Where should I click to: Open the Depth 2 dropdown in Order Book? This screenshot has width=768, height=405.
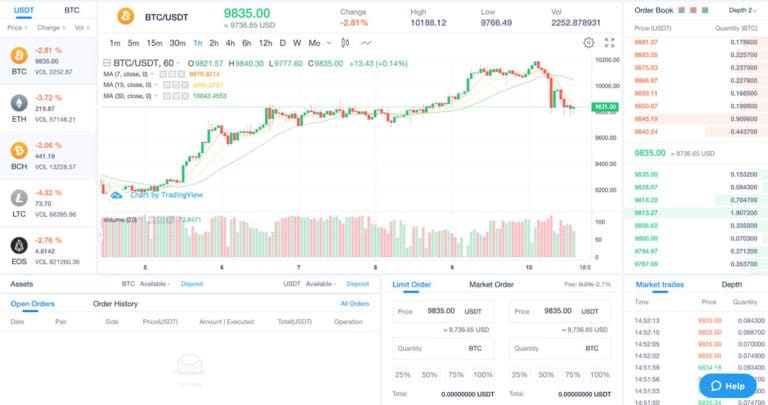pyautogui.click(x=743, y=10)
